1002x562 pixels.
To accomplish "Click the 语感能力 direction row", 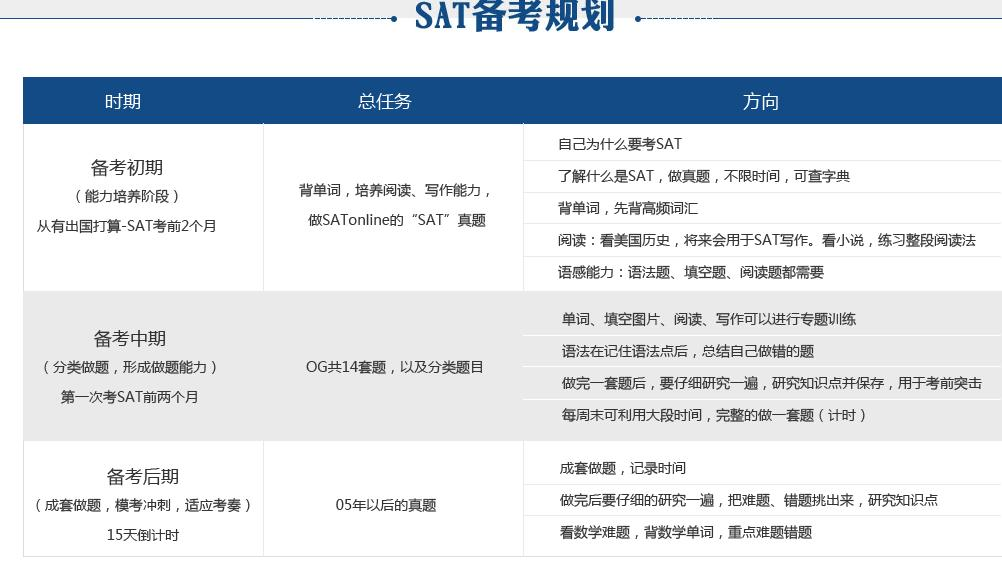I will point(690,272).
